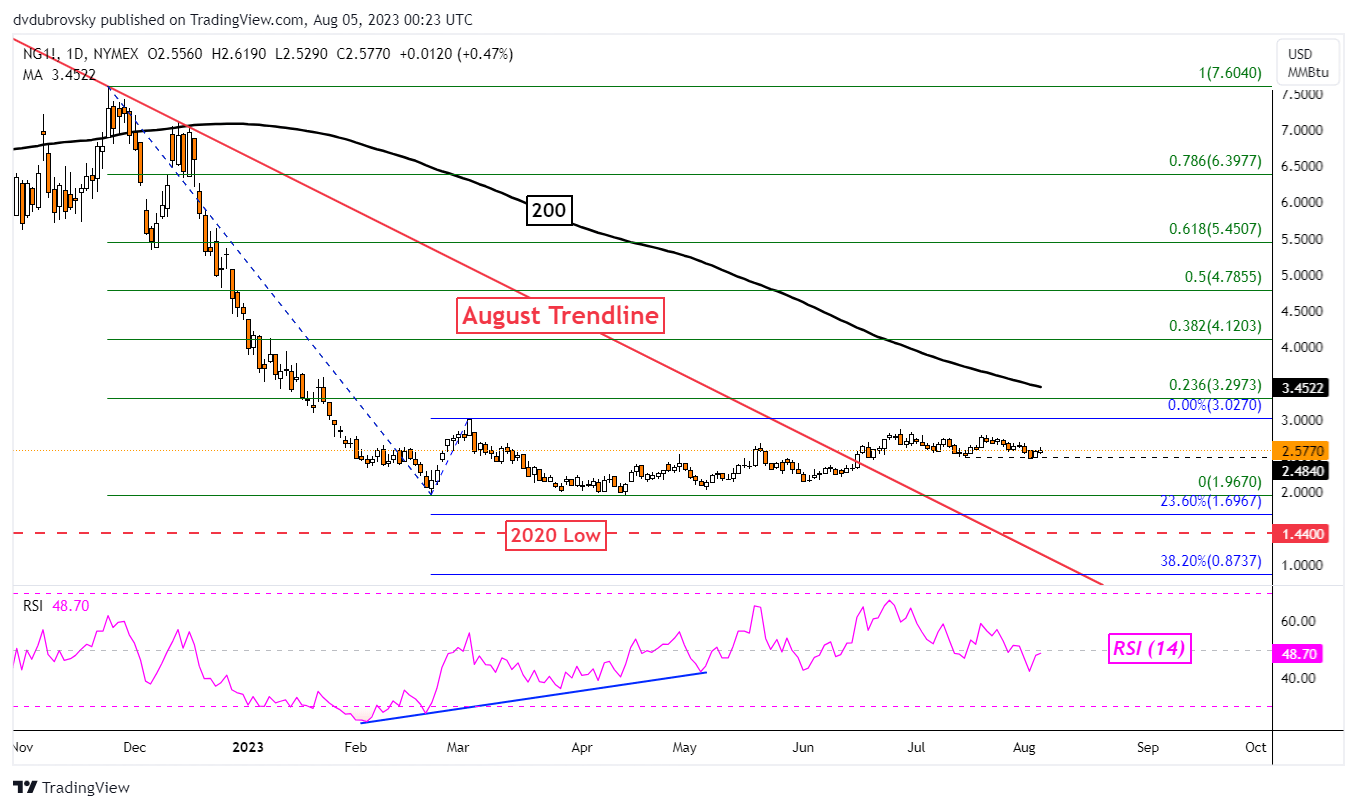Click the 'Dec' time axis label
The height and width of the screenshot is (809, 1357).
click(x=136, y=748)
